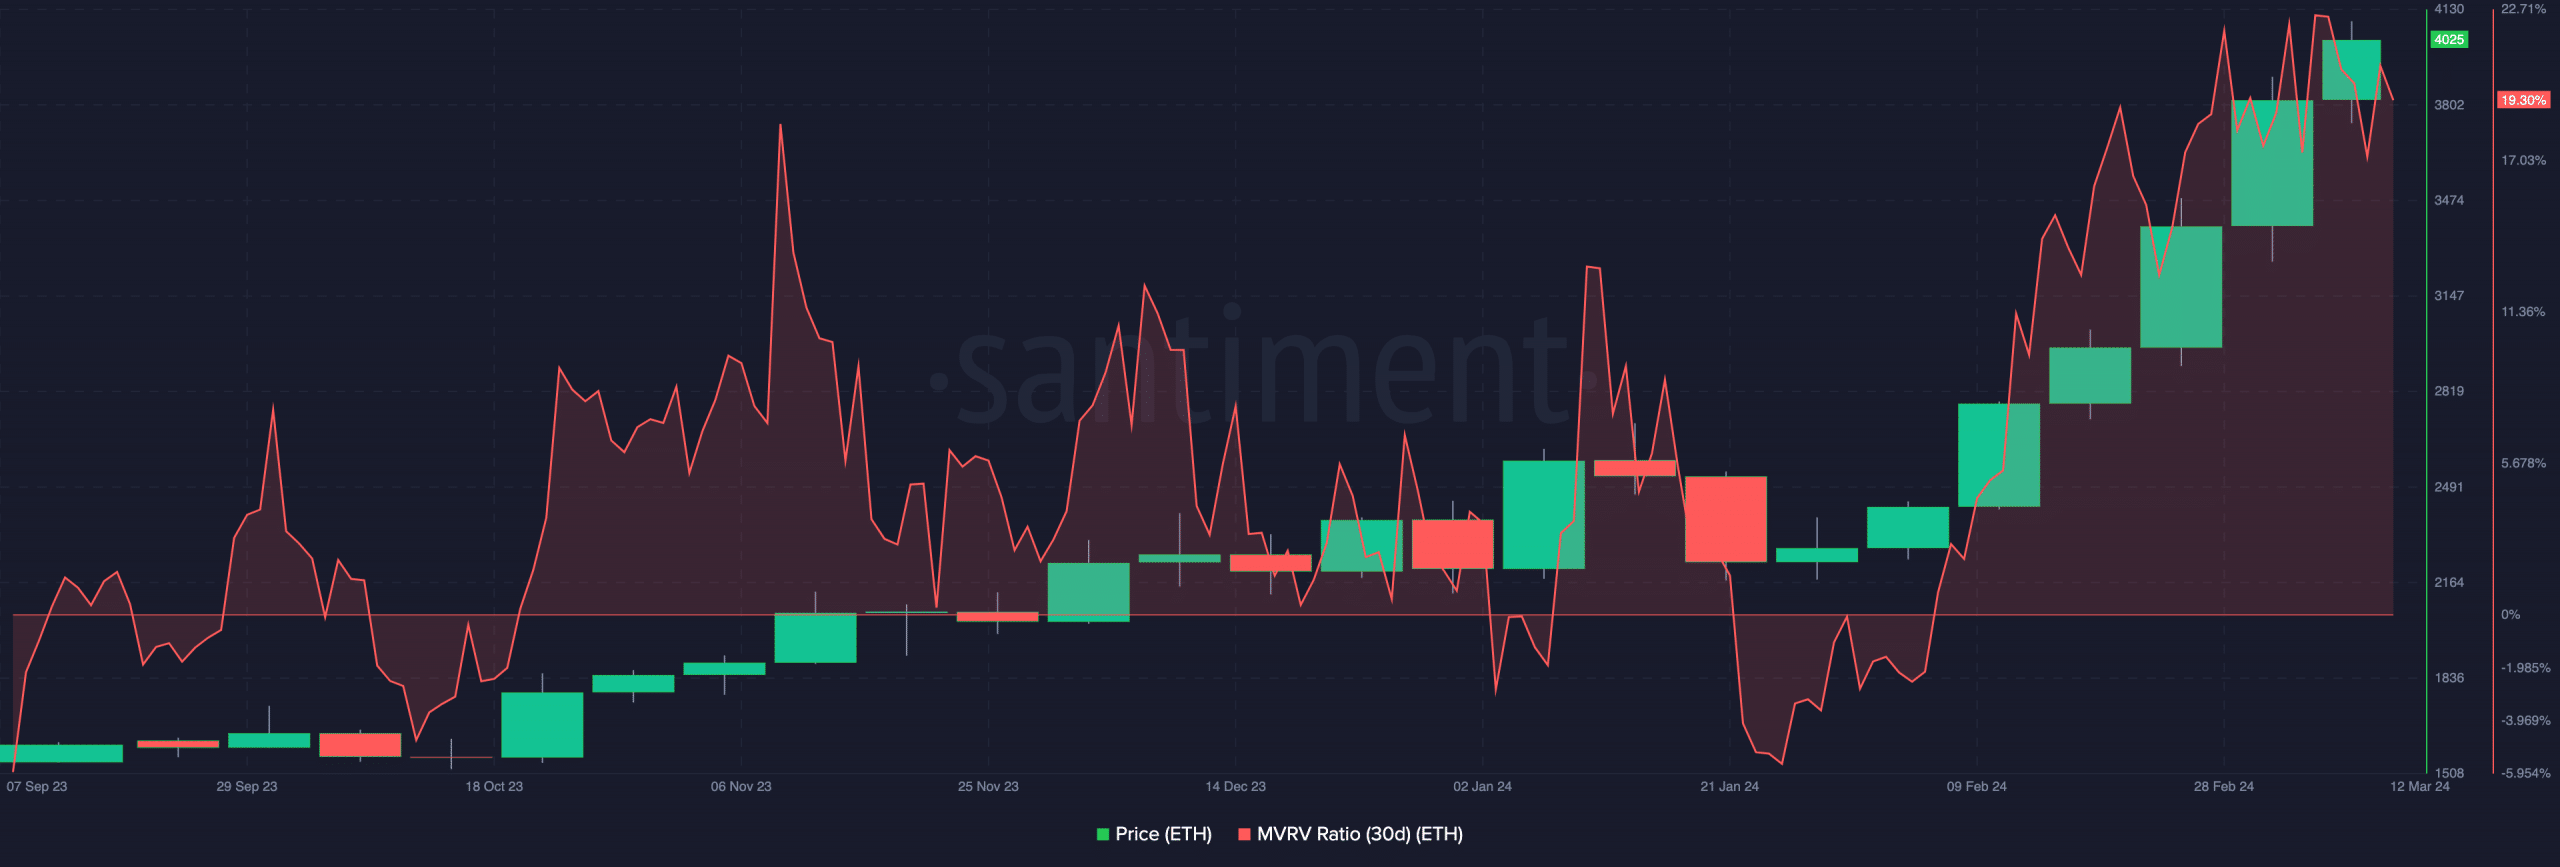The image size is (2560, 867).
Task: Select the 18 Oct 23 date label
Action: click(494, 786)
